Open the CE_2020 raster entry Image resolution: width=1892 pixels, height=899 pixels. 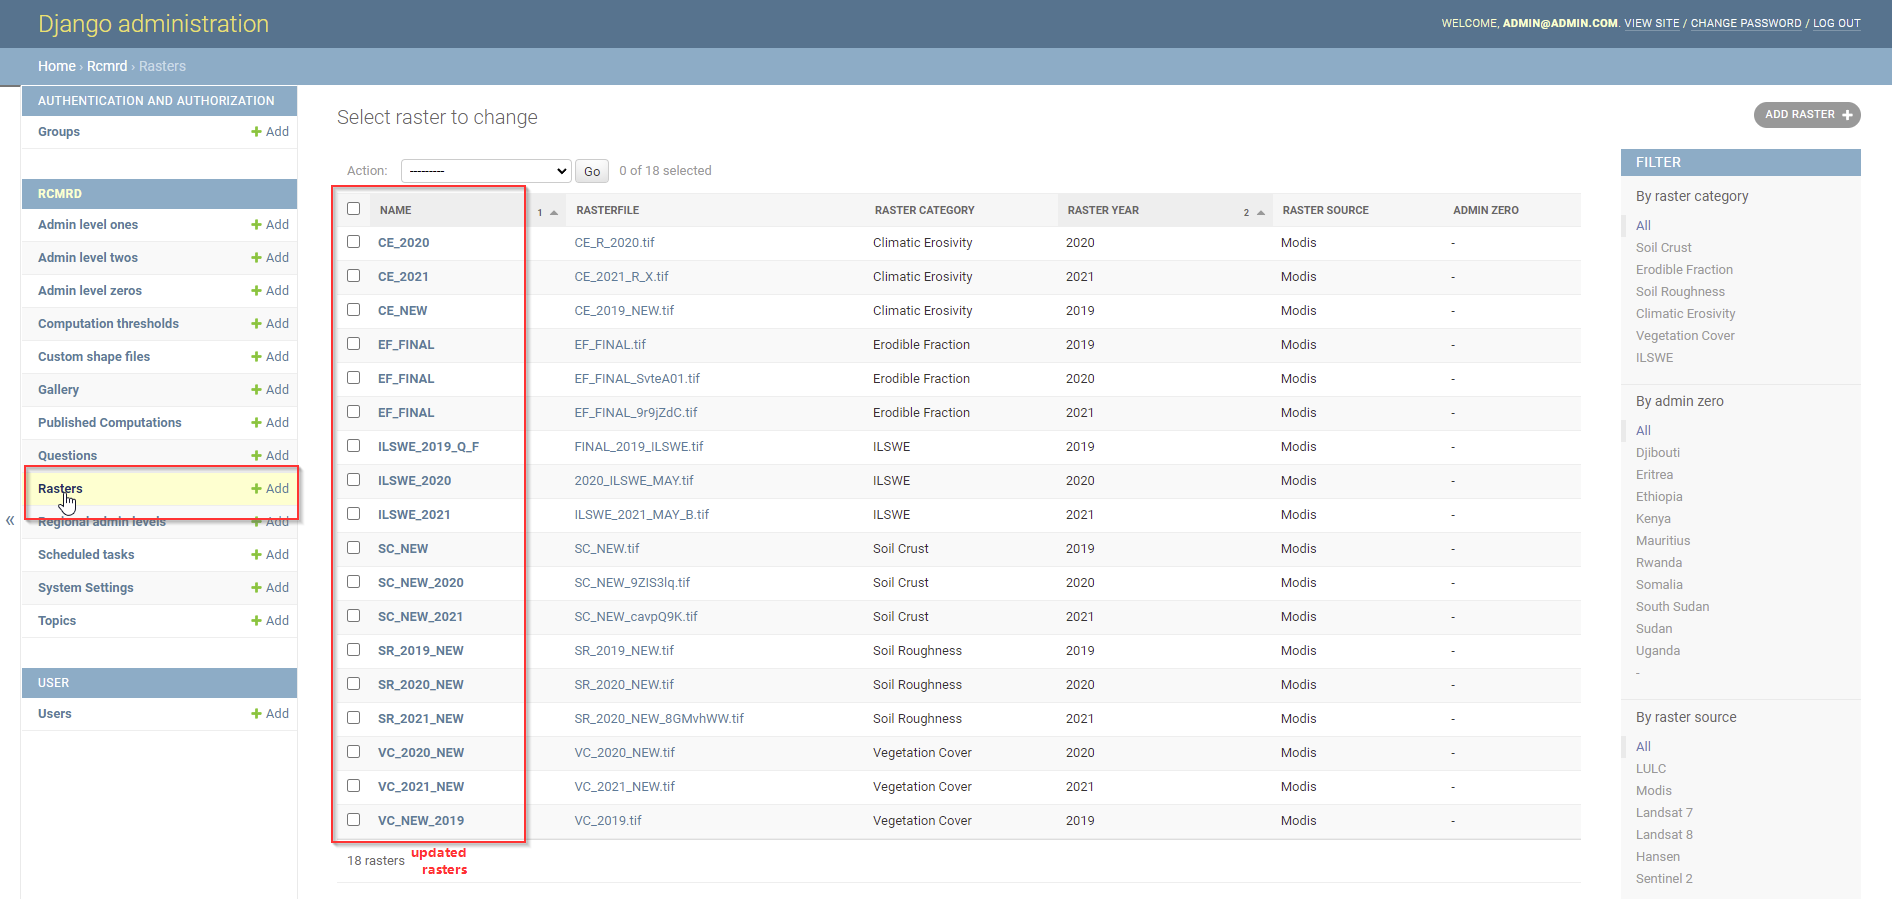click(x=404, y=243)
